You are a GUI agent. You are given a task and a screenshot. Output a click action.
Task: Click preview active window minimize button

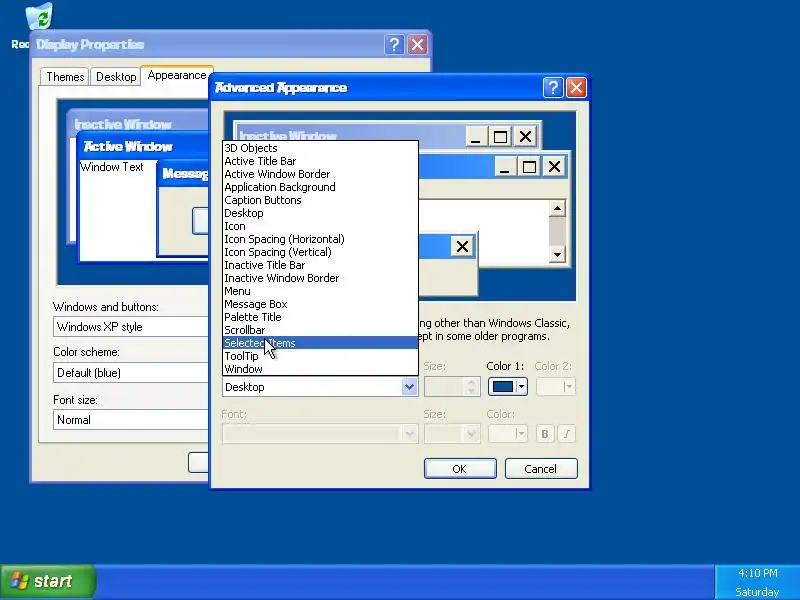point(505,167)
